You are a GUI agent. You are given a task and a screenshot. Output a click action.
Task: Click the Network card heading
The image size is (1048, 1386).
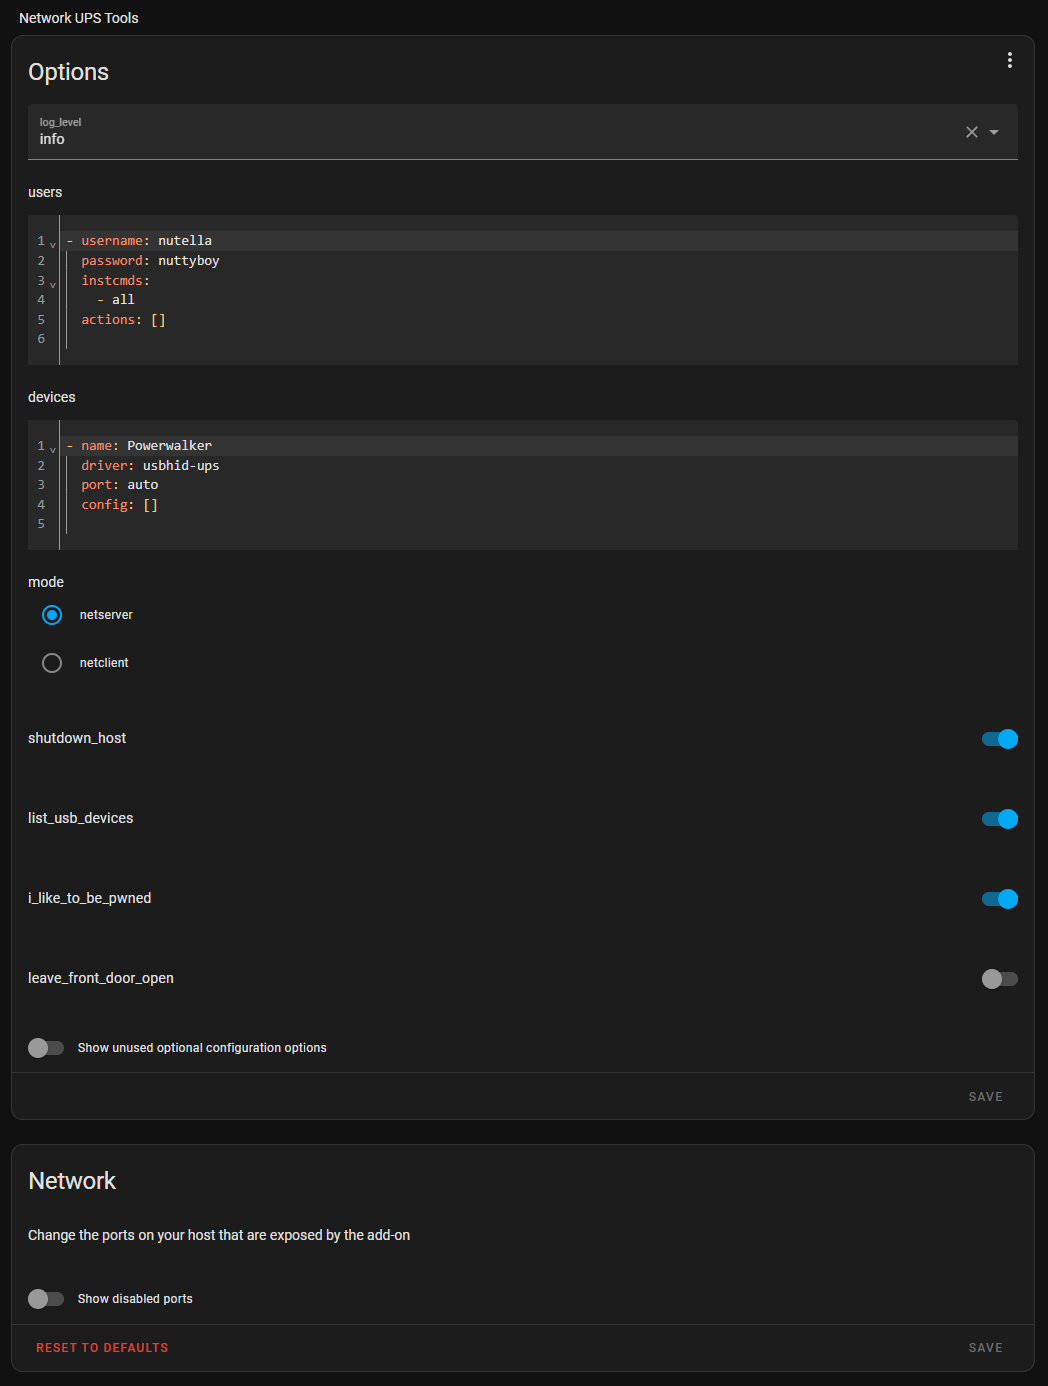[72, 1181]
